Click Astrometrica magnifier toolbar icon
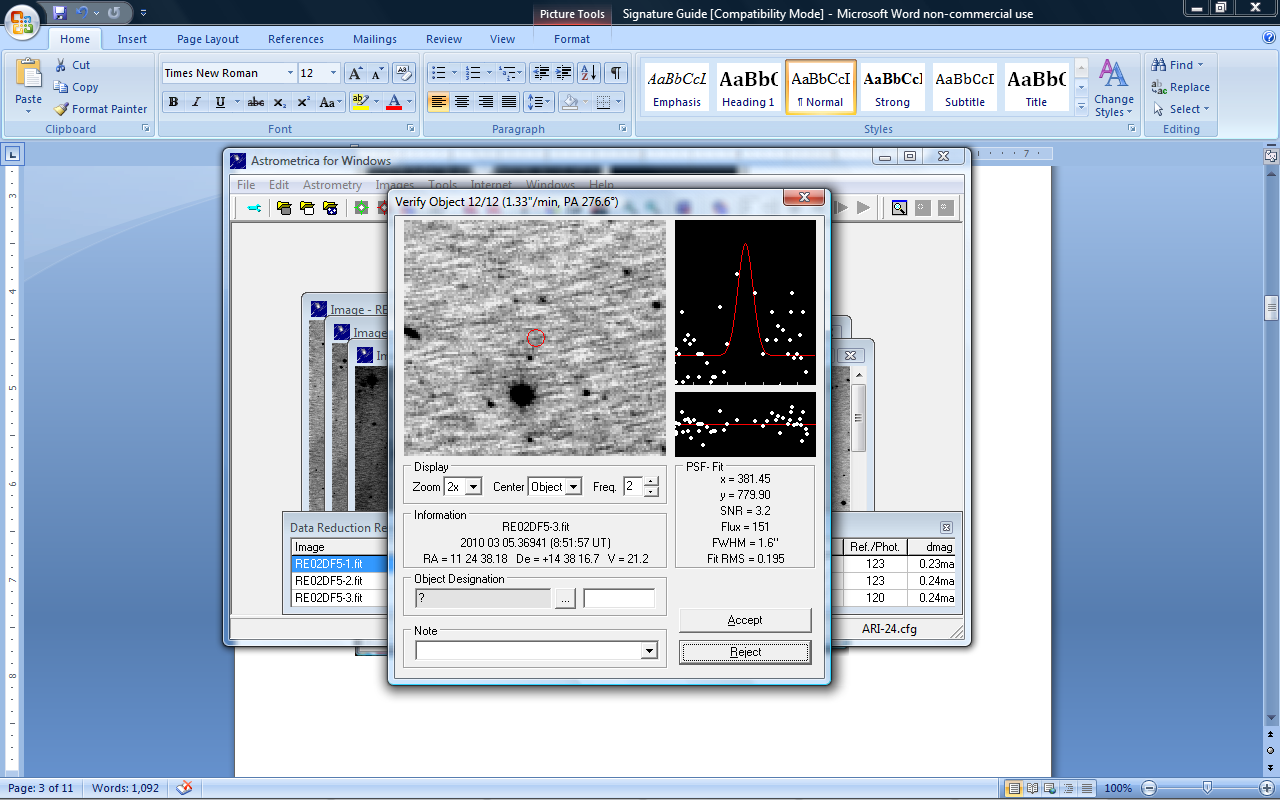Screen dimensions: 1280x800 click(x=899, y=208)
